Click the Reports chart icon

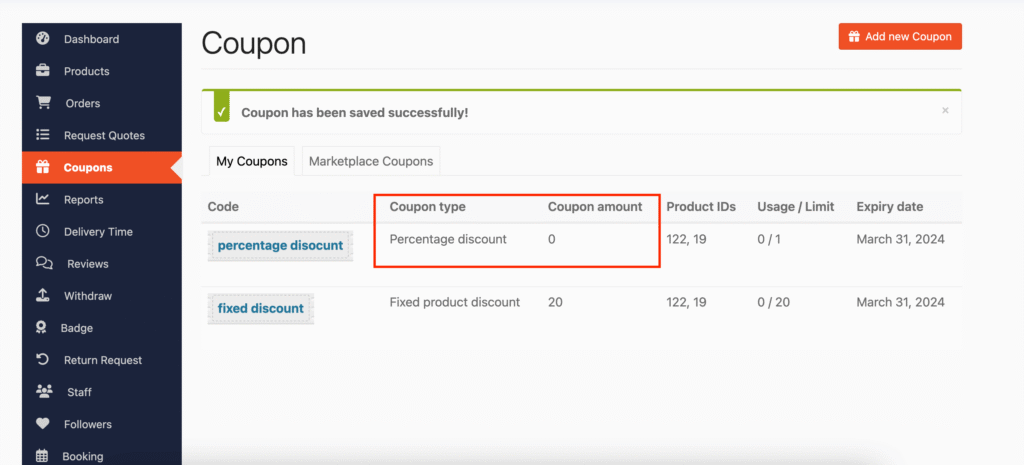[x=43, y=199]
